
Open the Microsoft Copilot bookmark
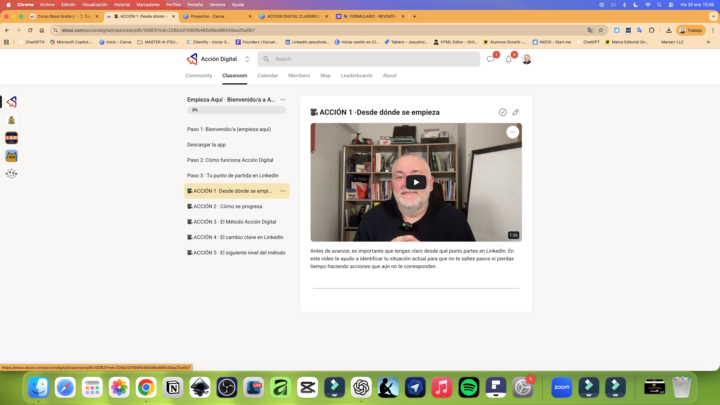71,42
